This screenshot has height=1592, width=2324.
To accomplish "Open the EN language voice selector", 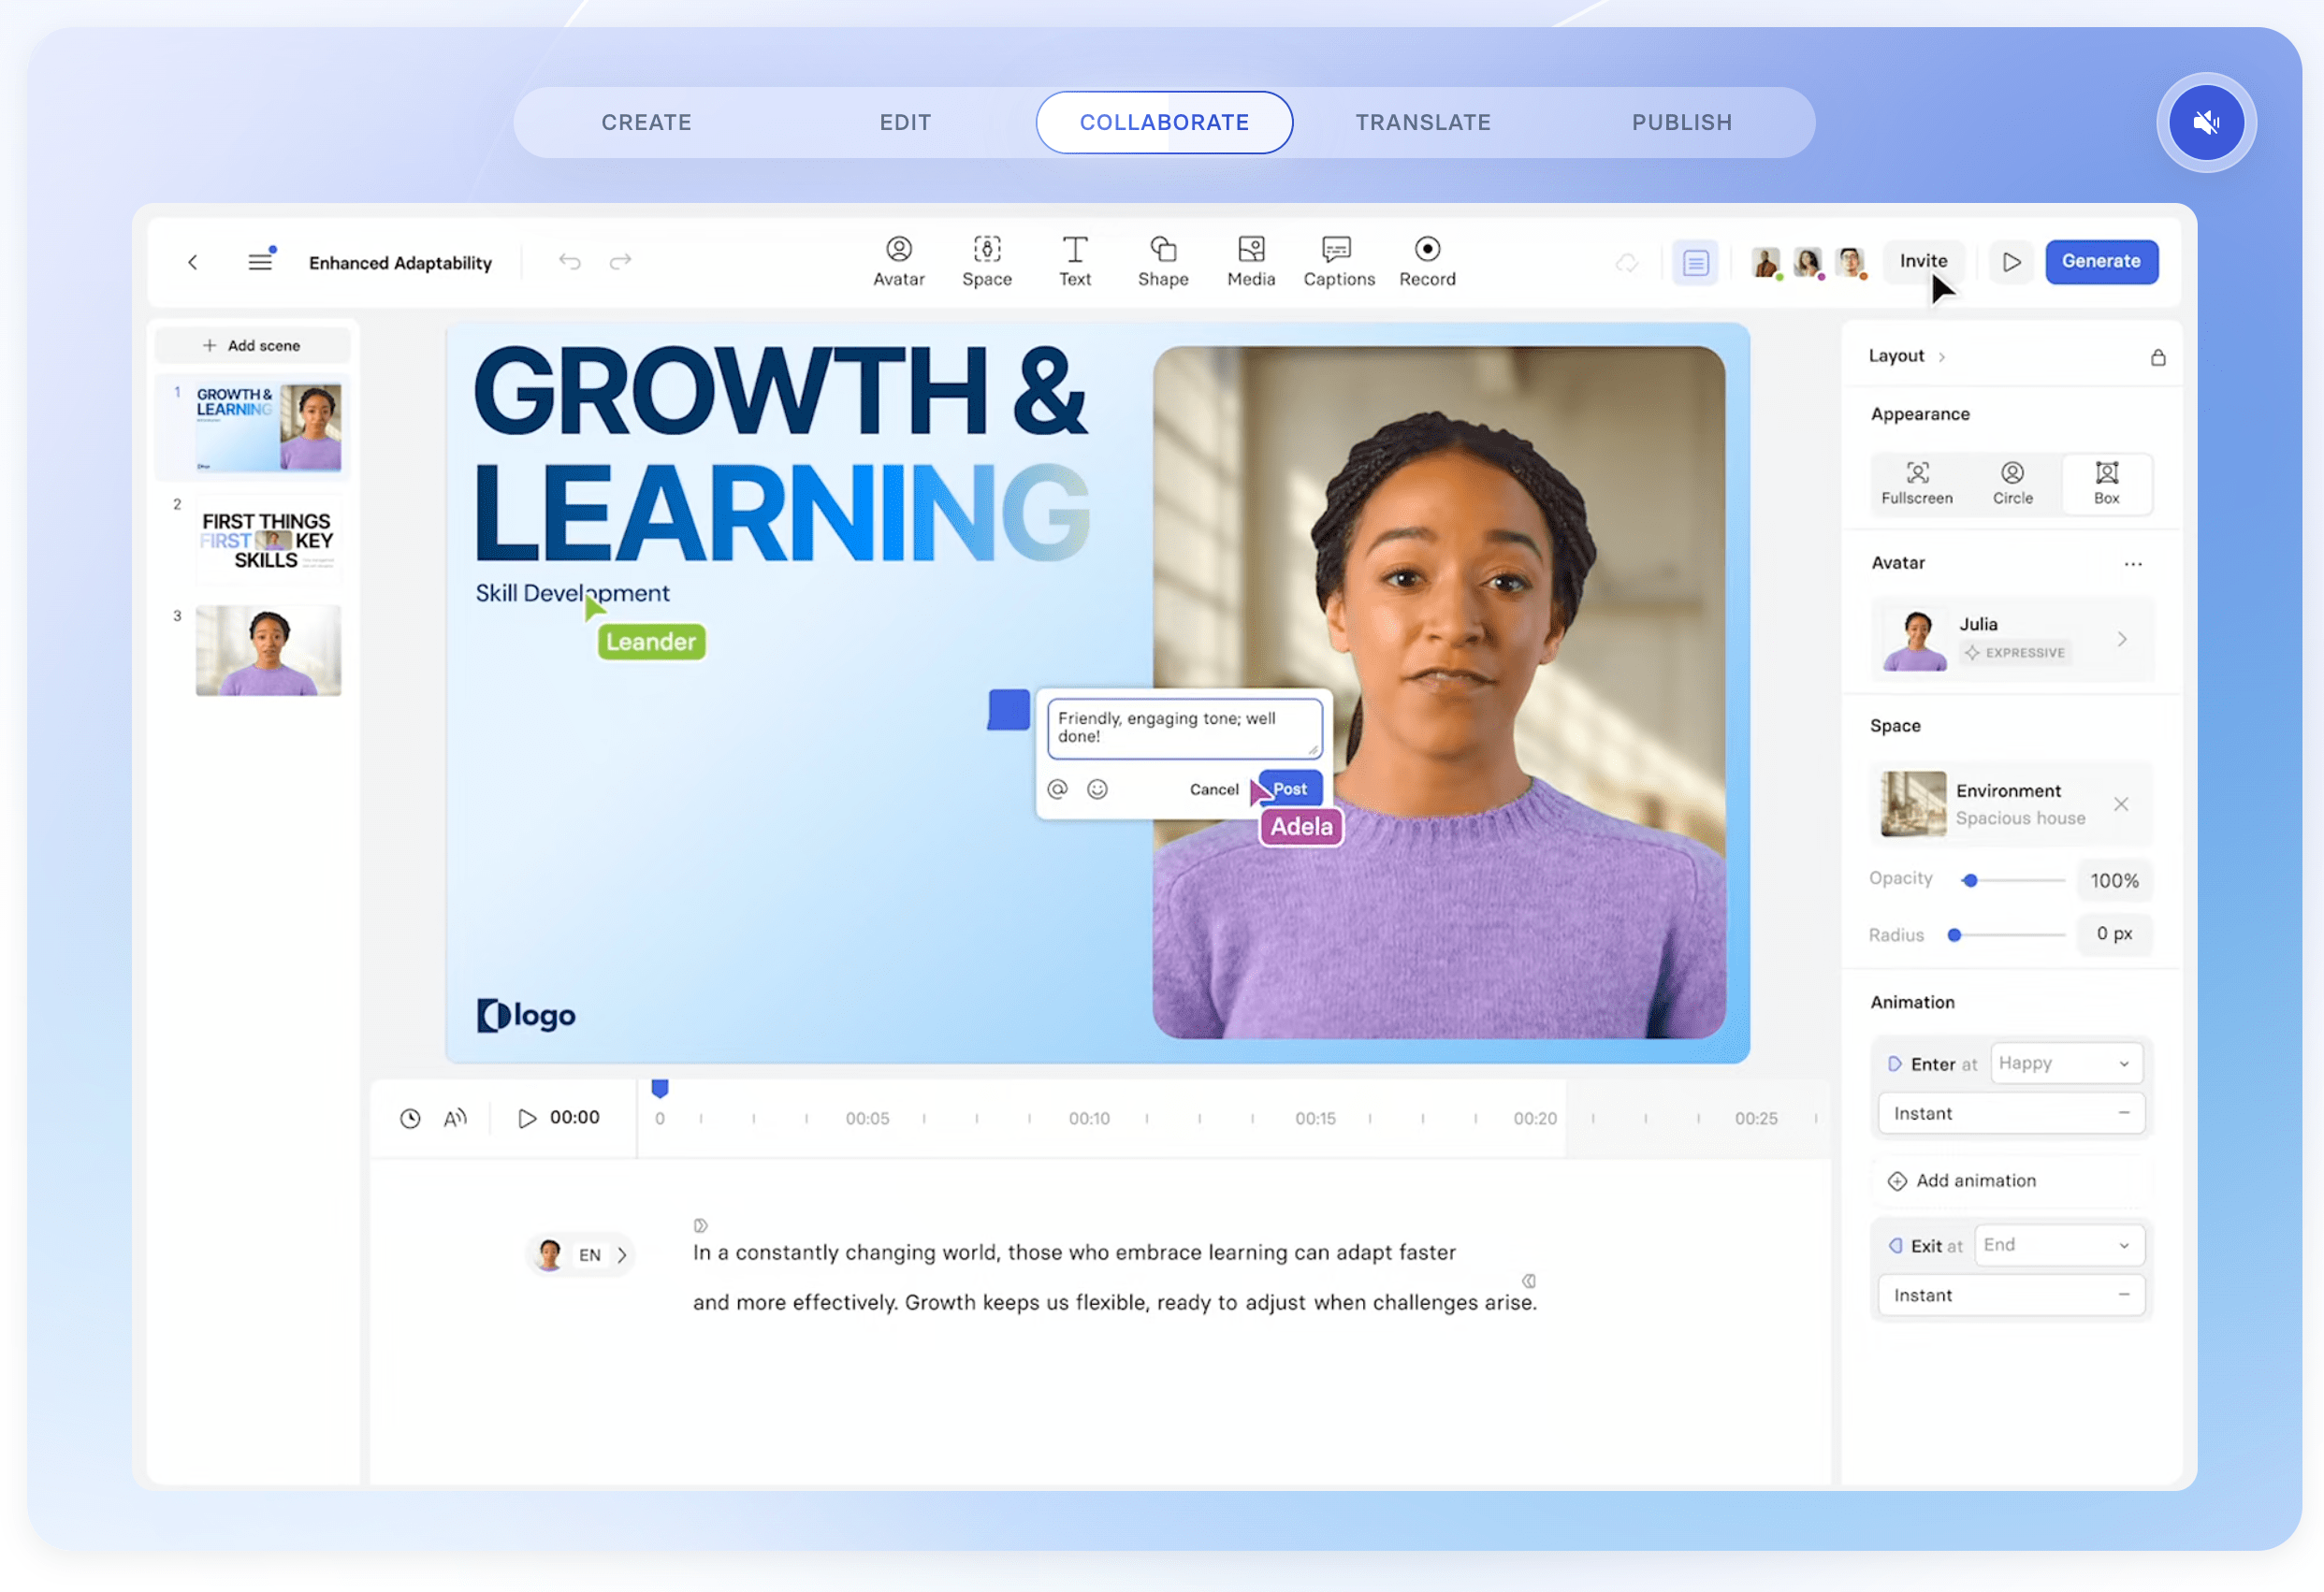I will pos(580,1254).
